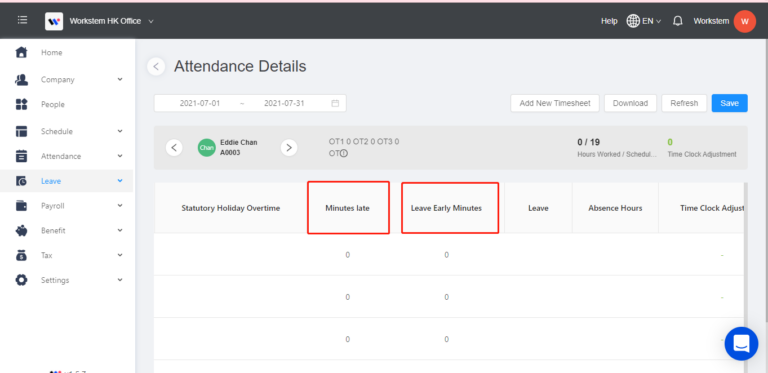Click Time Clock Adjustment summary label
This screenshot has width=768, height=373.
(x=702, y=154)
